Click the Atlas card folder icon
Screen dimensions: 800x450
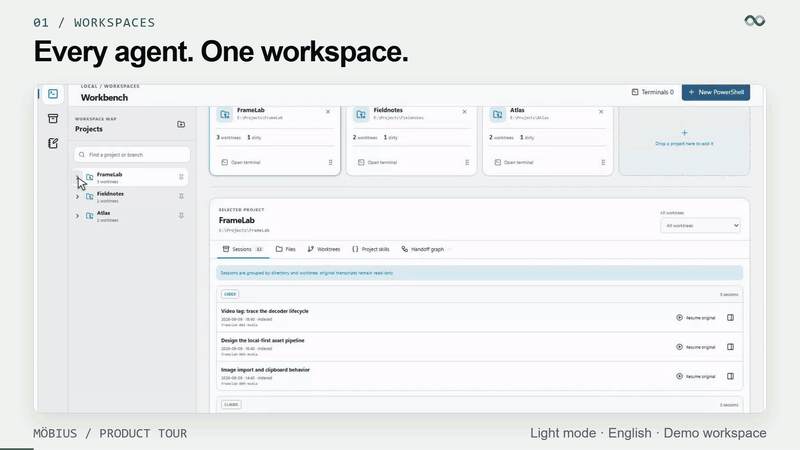[x=497, y=115]
